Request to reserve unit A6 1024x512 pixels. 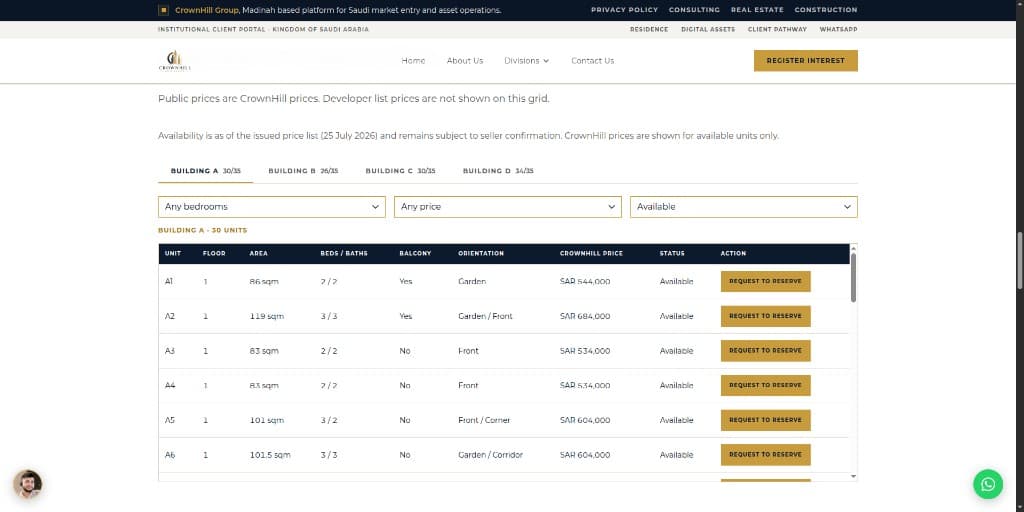[765, 455]
